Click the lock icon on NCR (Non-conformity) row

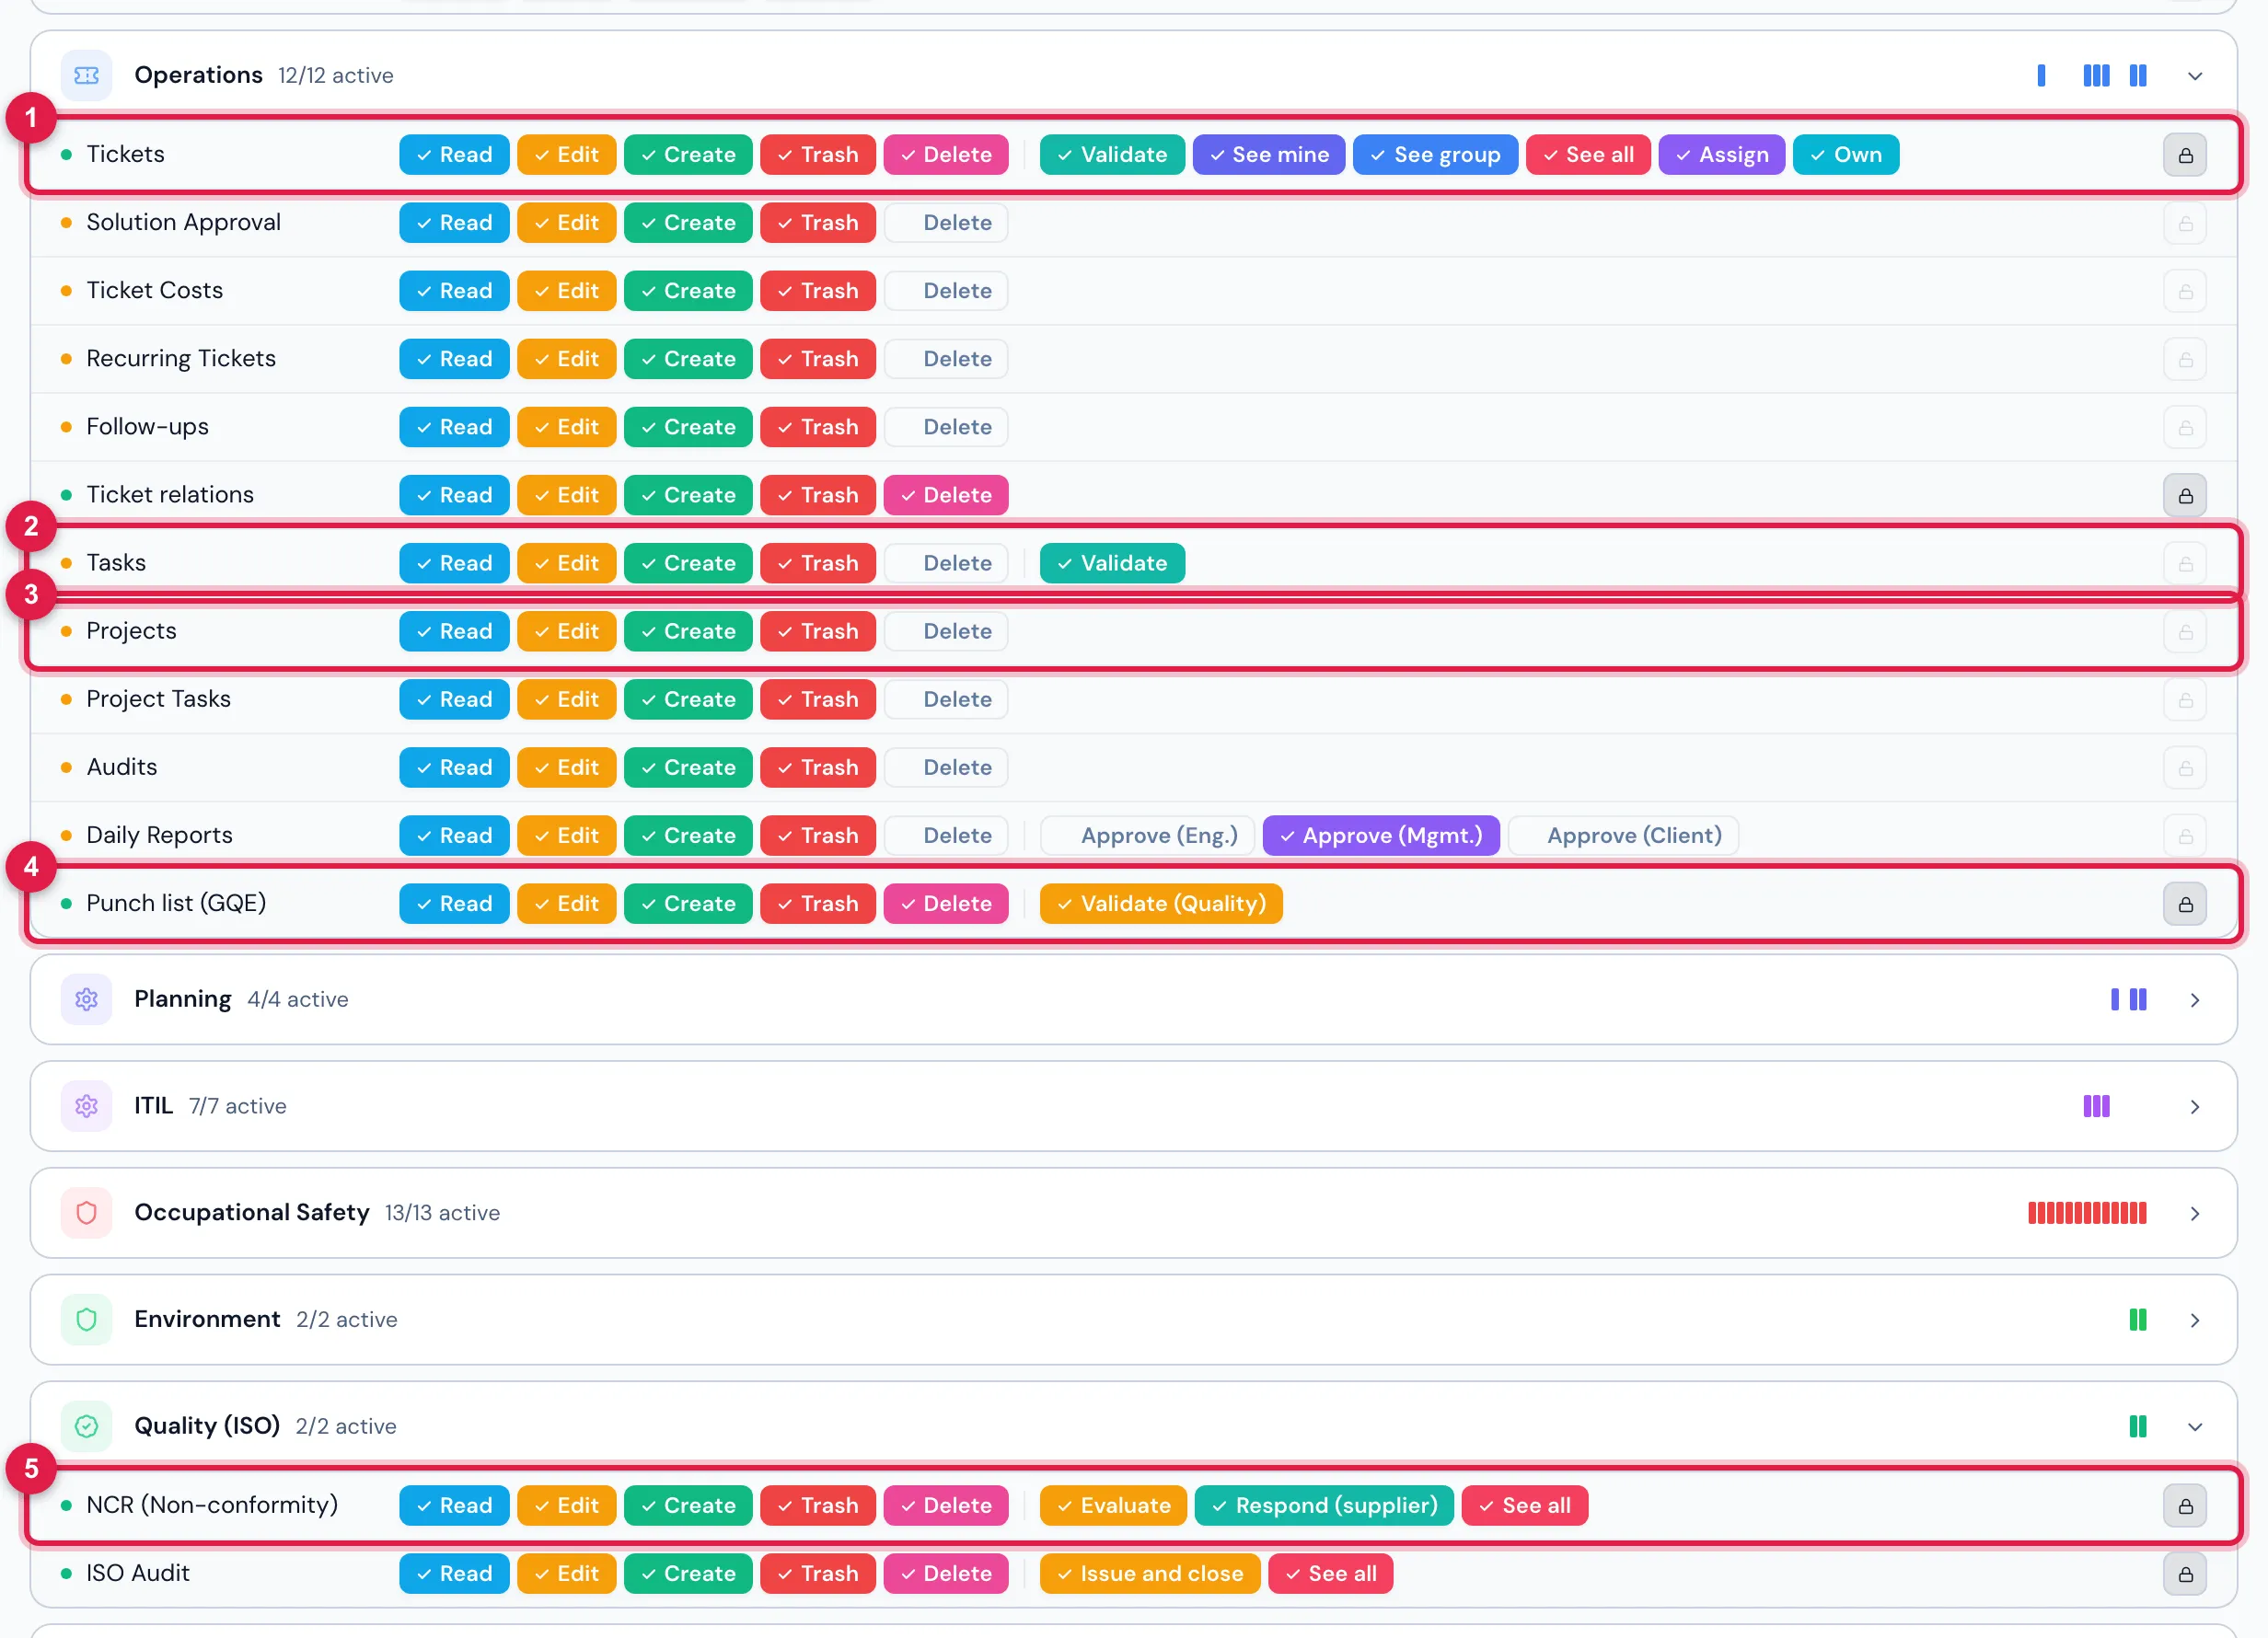[x=2185, y=1506]
